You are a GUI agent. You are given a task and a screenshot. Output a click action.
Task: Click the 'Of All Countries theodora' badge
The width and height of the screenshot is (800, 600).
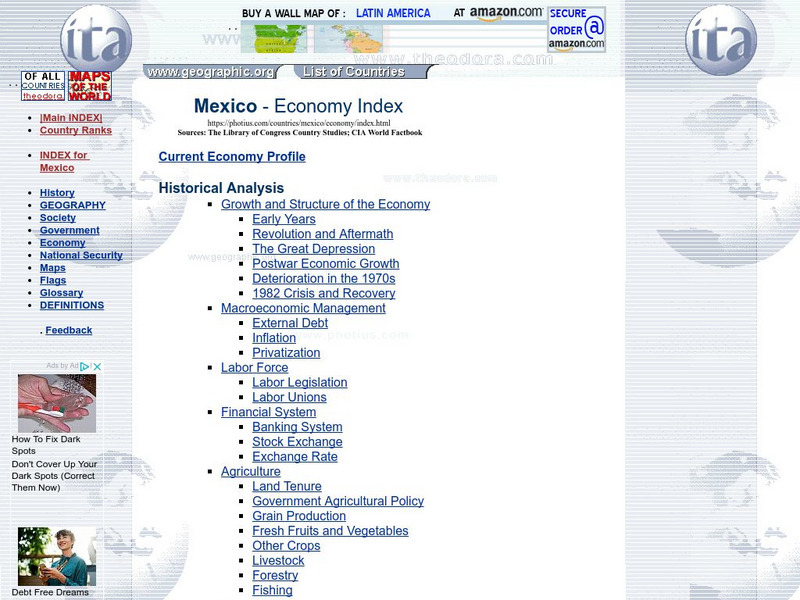tap(45, 85)
